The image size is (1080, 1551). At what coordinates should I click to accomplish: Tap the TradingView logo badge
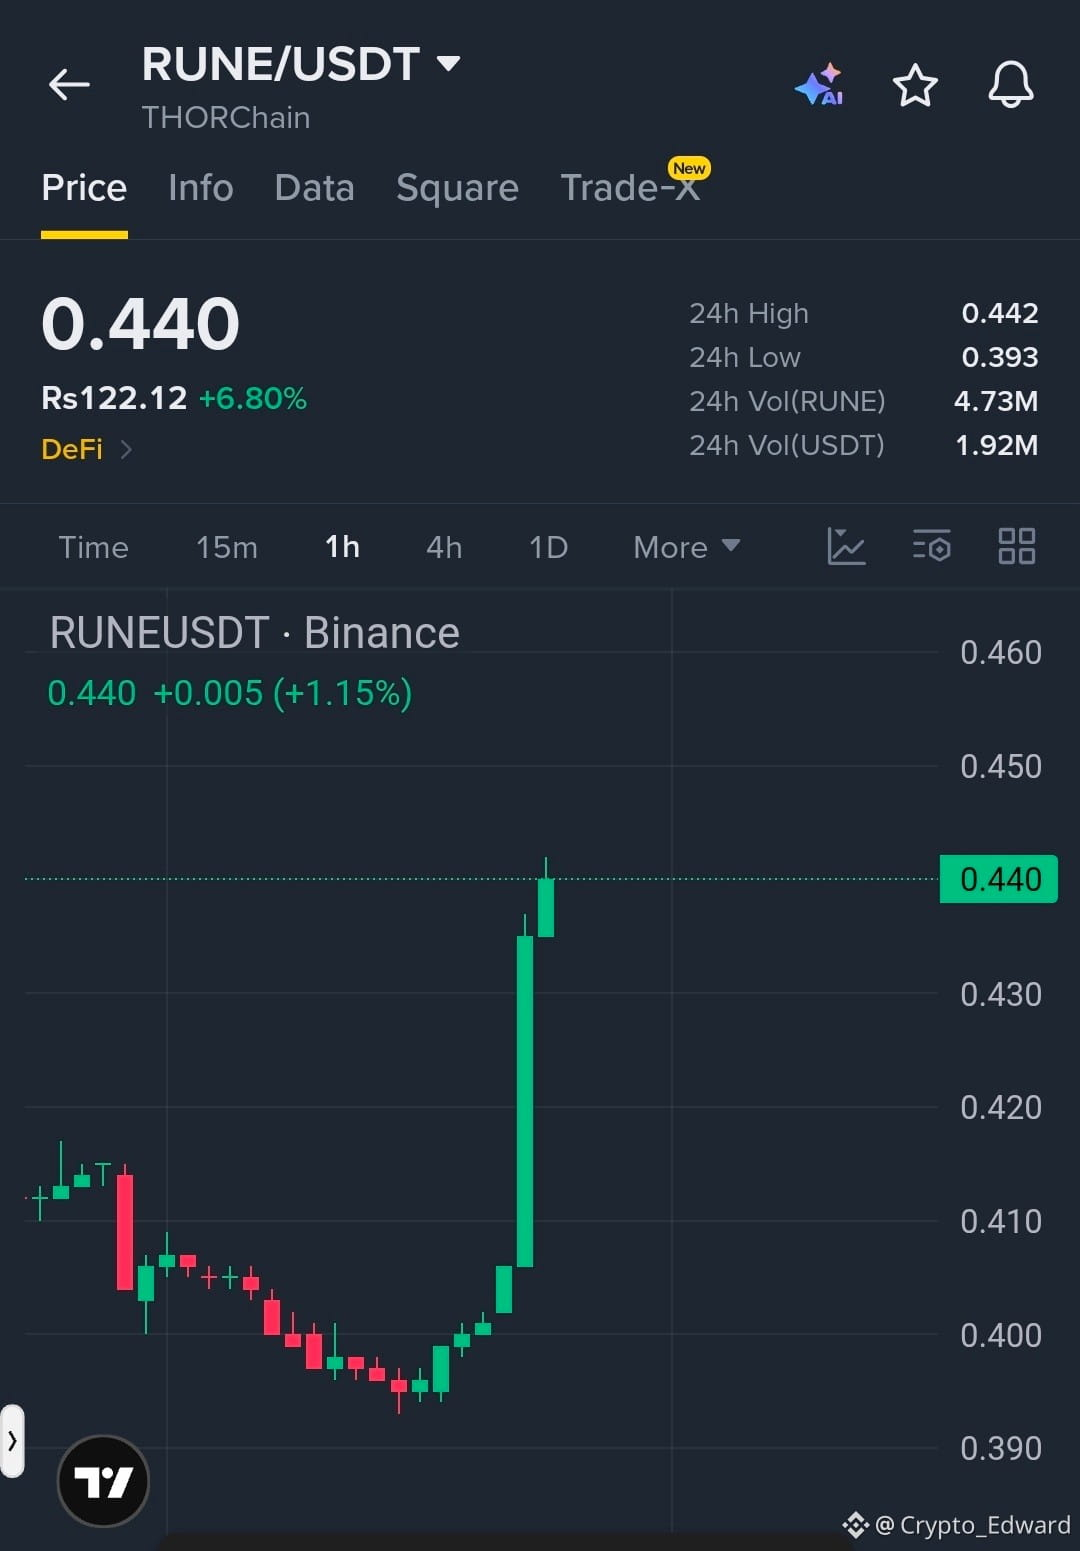pyautogui.click(x=104, y=1481)
